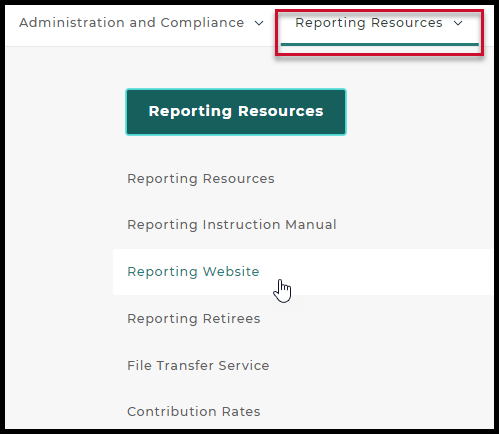499x434 pixels.
Task: Collapse the chevron beside Reporting Resources
Action: tap(458, 23)
